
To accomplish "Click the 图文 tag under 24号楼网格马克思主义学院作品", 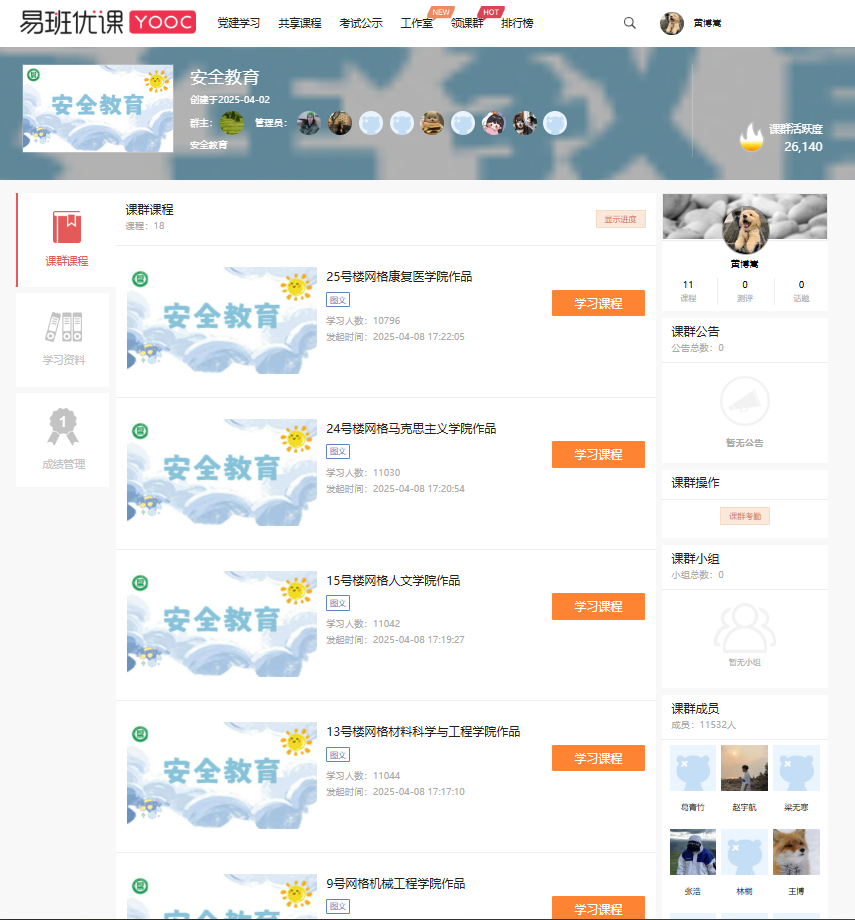I will [338, 451].
